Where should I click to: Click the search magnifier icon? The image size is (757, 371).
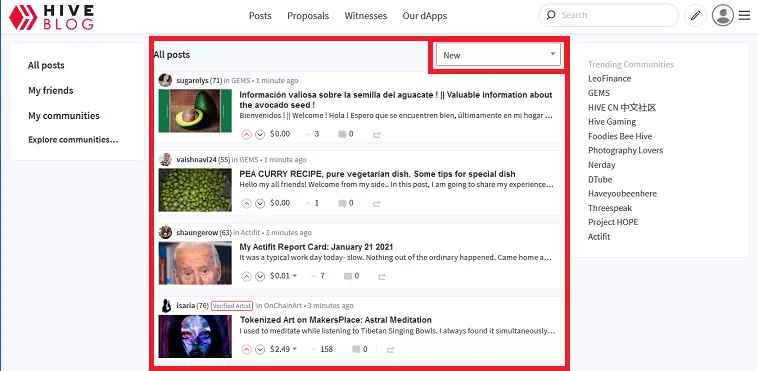(551, 15)
